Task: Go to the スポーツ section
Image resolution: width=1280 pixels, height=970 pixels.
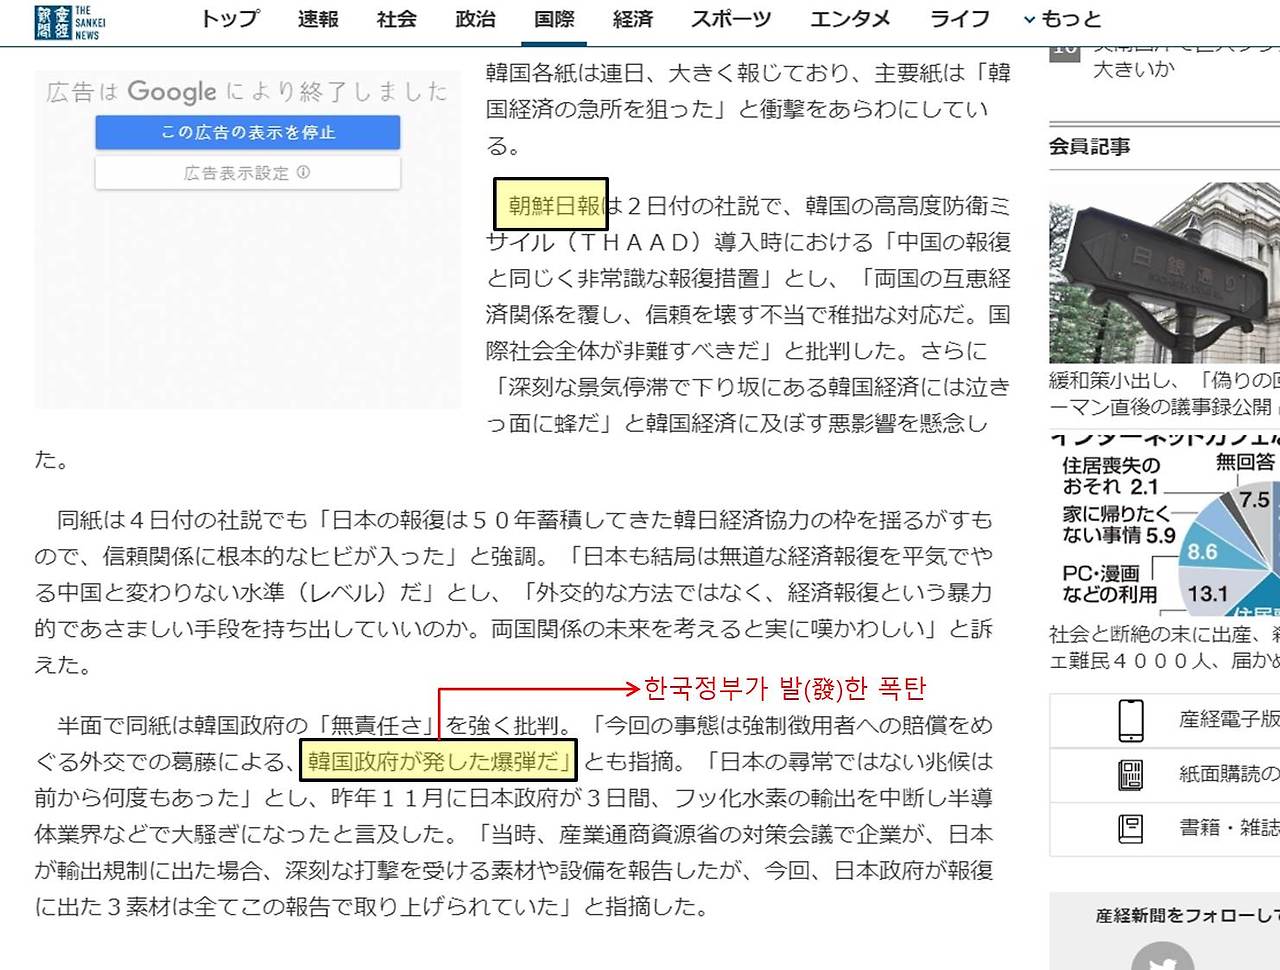Action: pyautogui.click(x=732, y=19)
